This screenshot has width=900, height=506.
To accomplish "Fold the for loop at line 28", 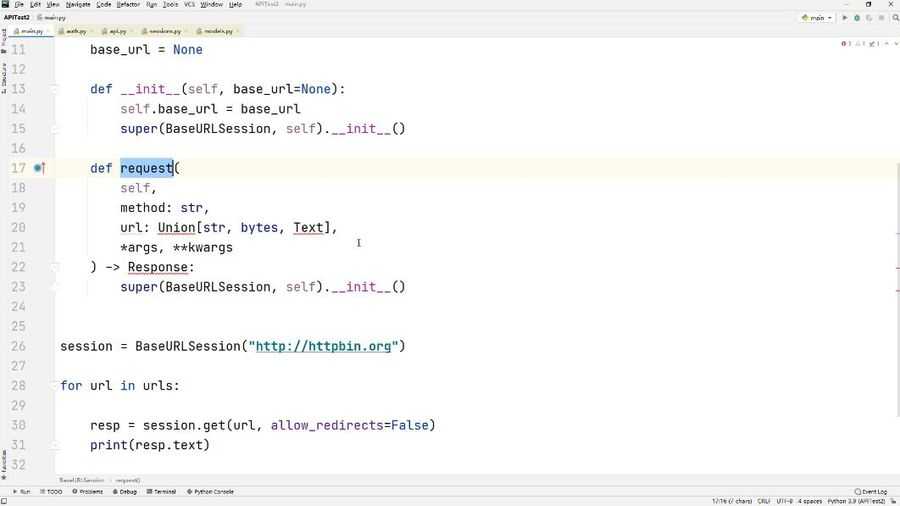I will coord(53,386).
